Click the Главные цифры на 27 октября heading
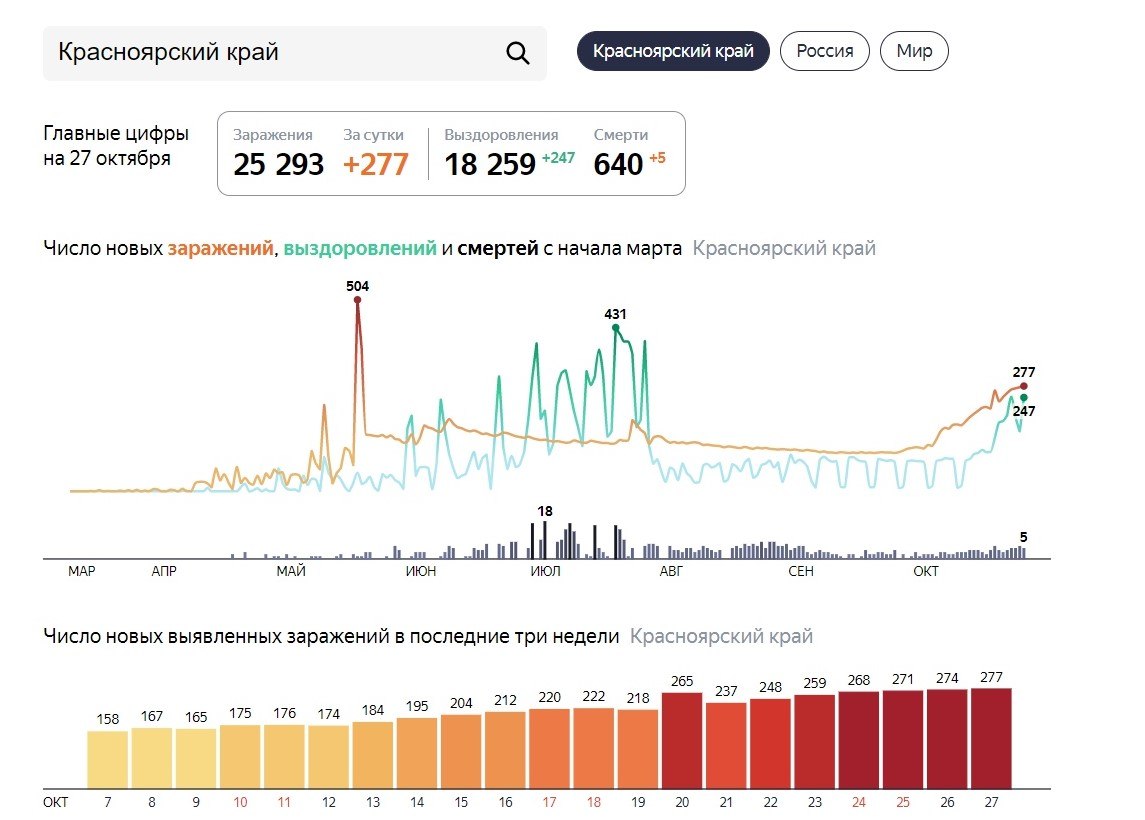Screen dimensions: 1145x820 click(x=115, y=145)
